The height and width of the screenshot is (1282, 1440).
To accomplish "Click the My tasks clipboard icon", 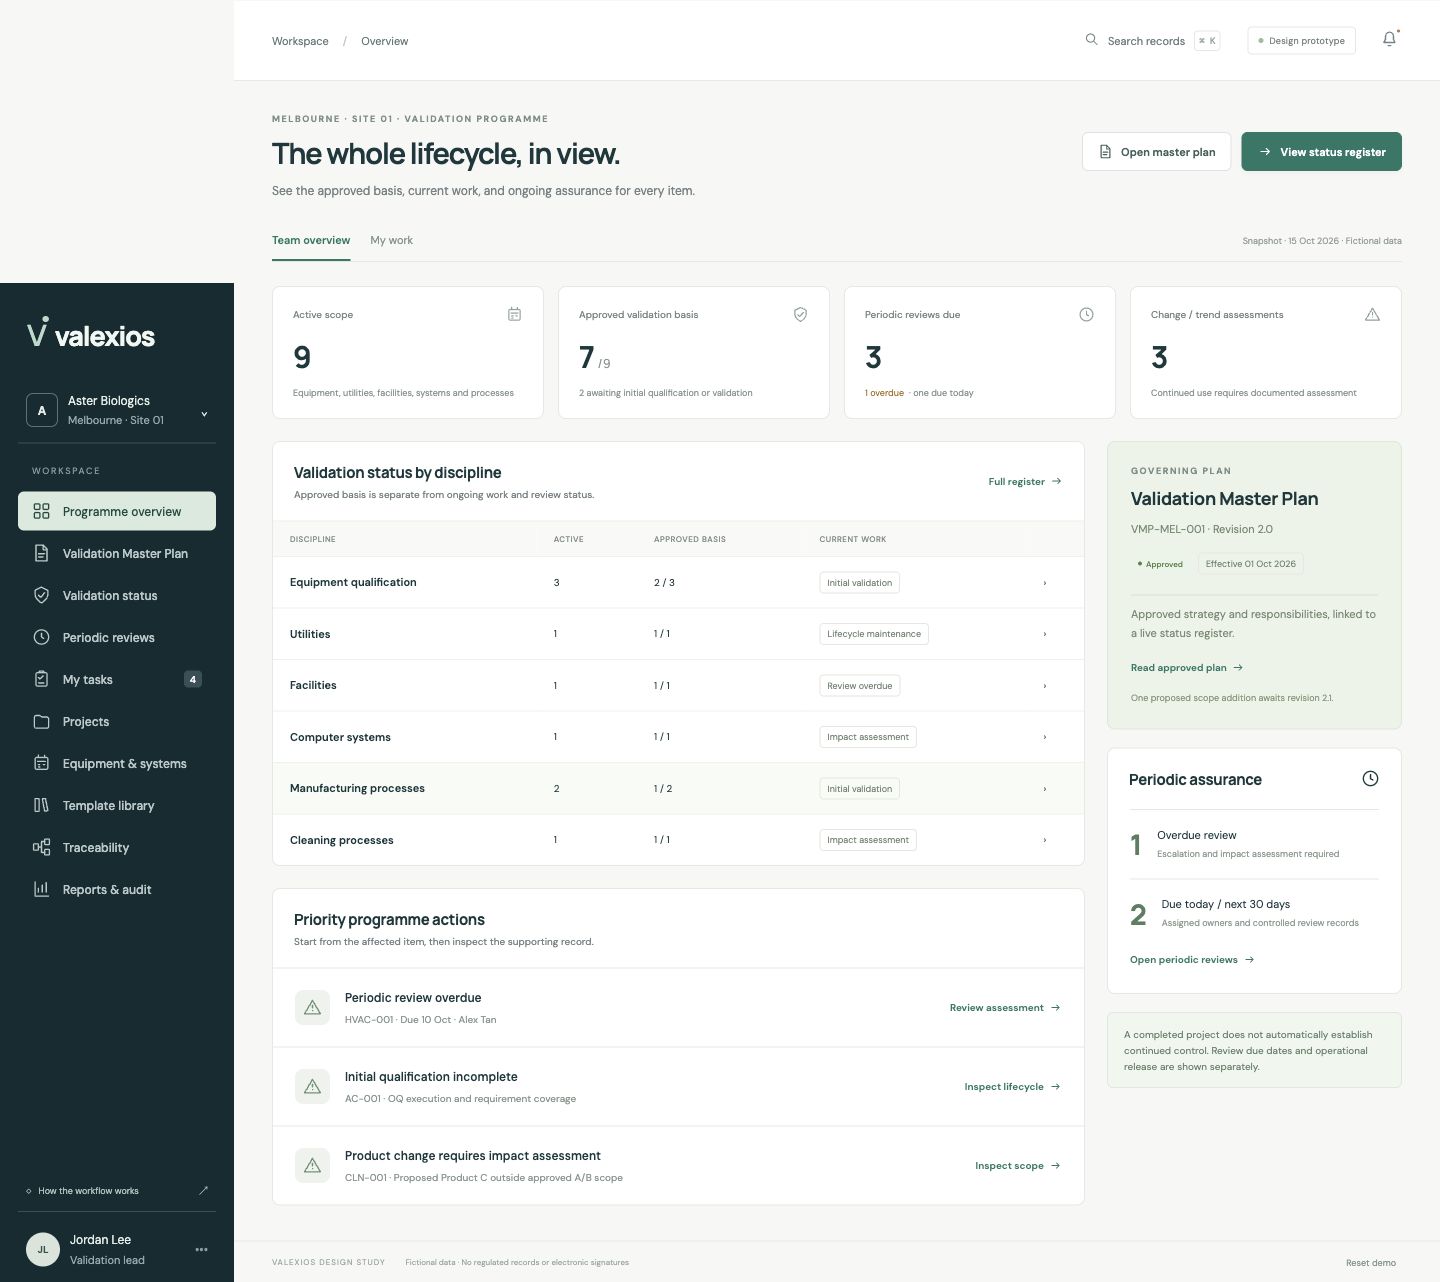I will (x=41, y=679).
